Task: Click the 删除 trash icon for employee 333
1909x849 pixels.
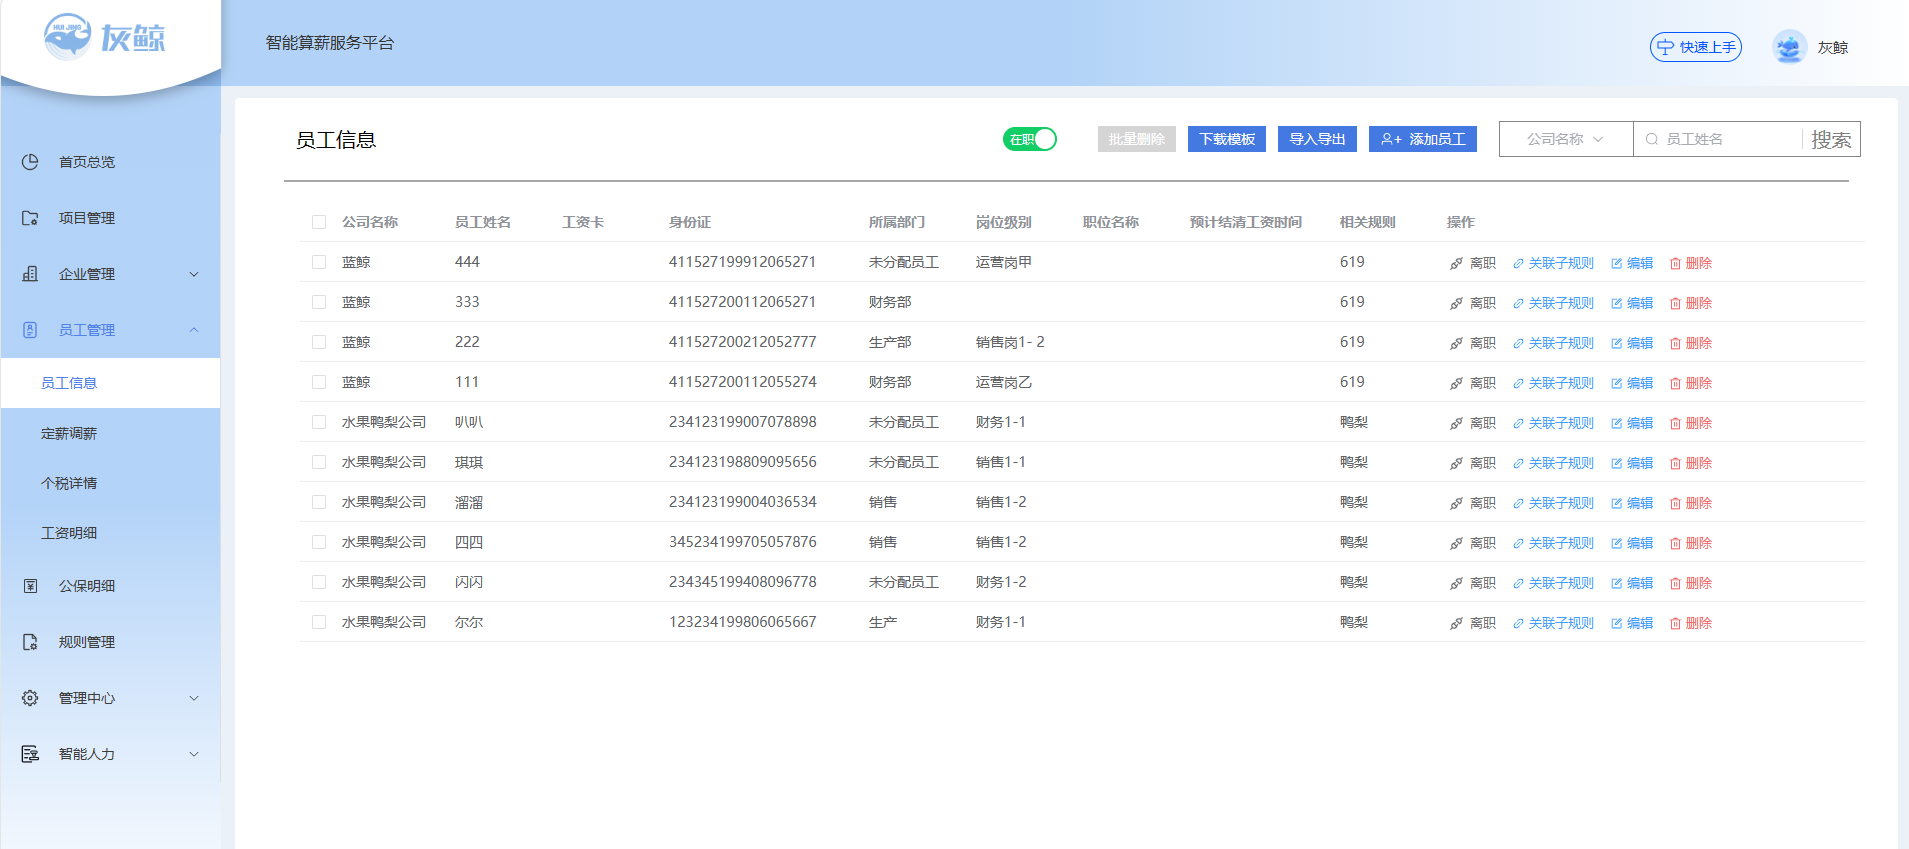Action: tap(1675, 304)
